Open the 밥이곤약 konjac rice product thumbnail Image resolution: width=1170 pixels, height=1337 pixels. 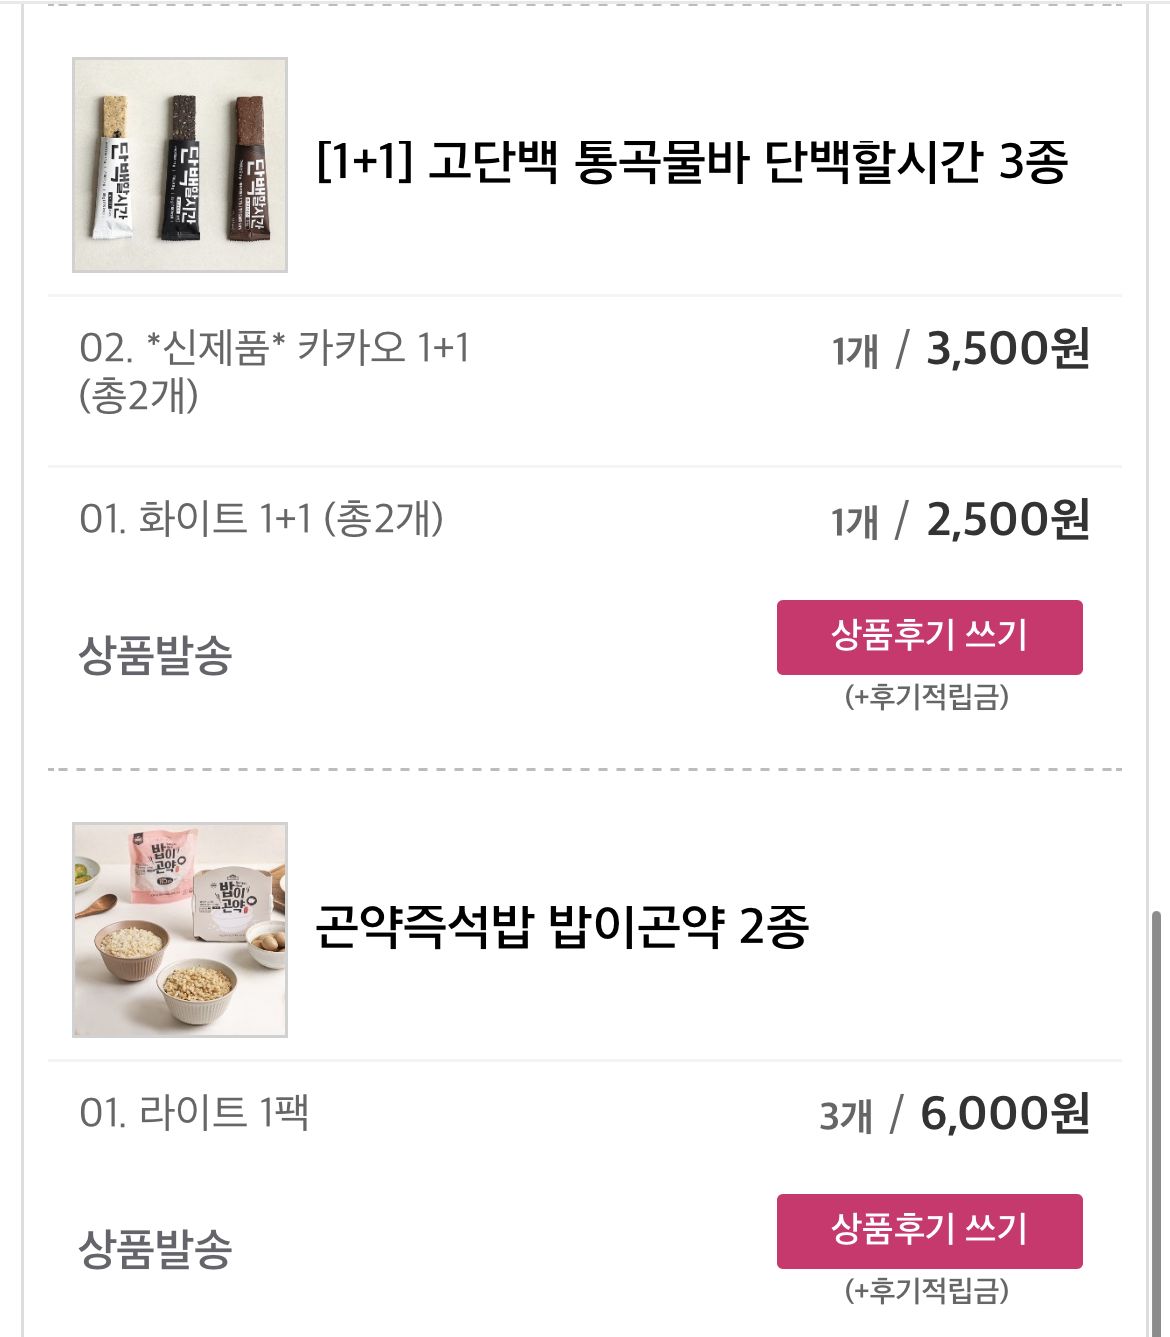[x=180, y=930]
